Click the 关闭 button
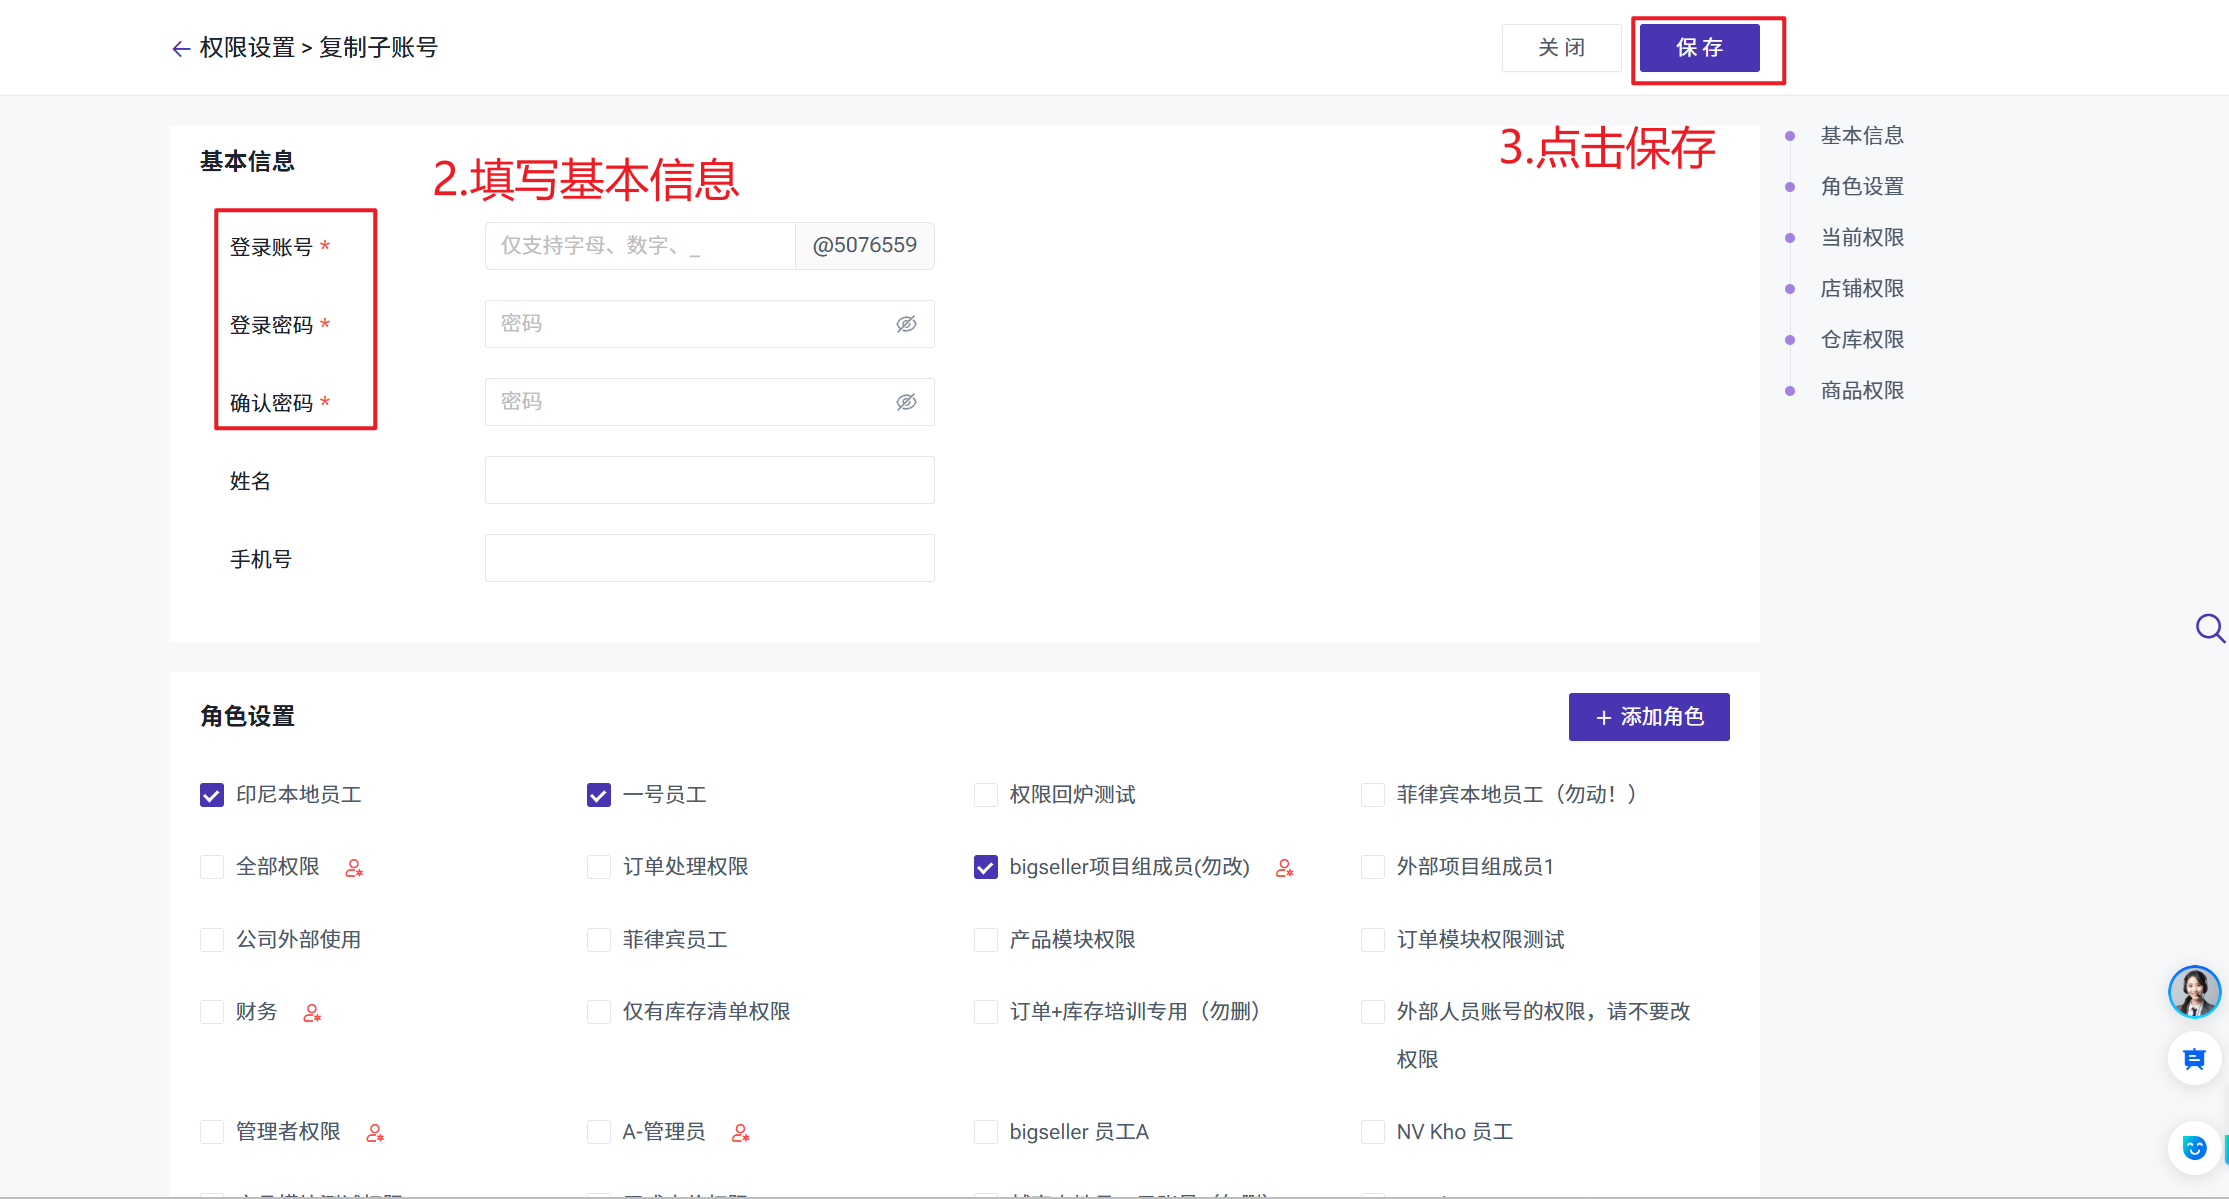This screenshot has width=2229, height=1199. pos(1561,48)
